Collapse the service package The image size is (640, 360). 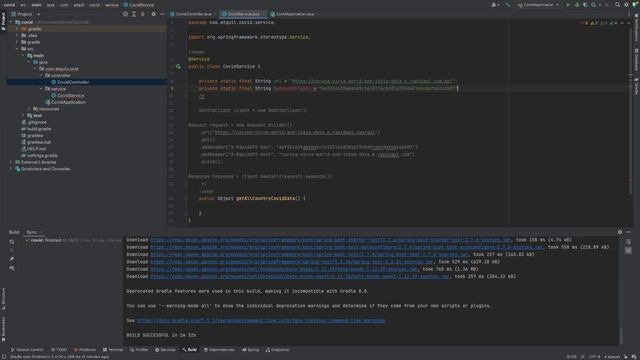click(x=41, y=89)
